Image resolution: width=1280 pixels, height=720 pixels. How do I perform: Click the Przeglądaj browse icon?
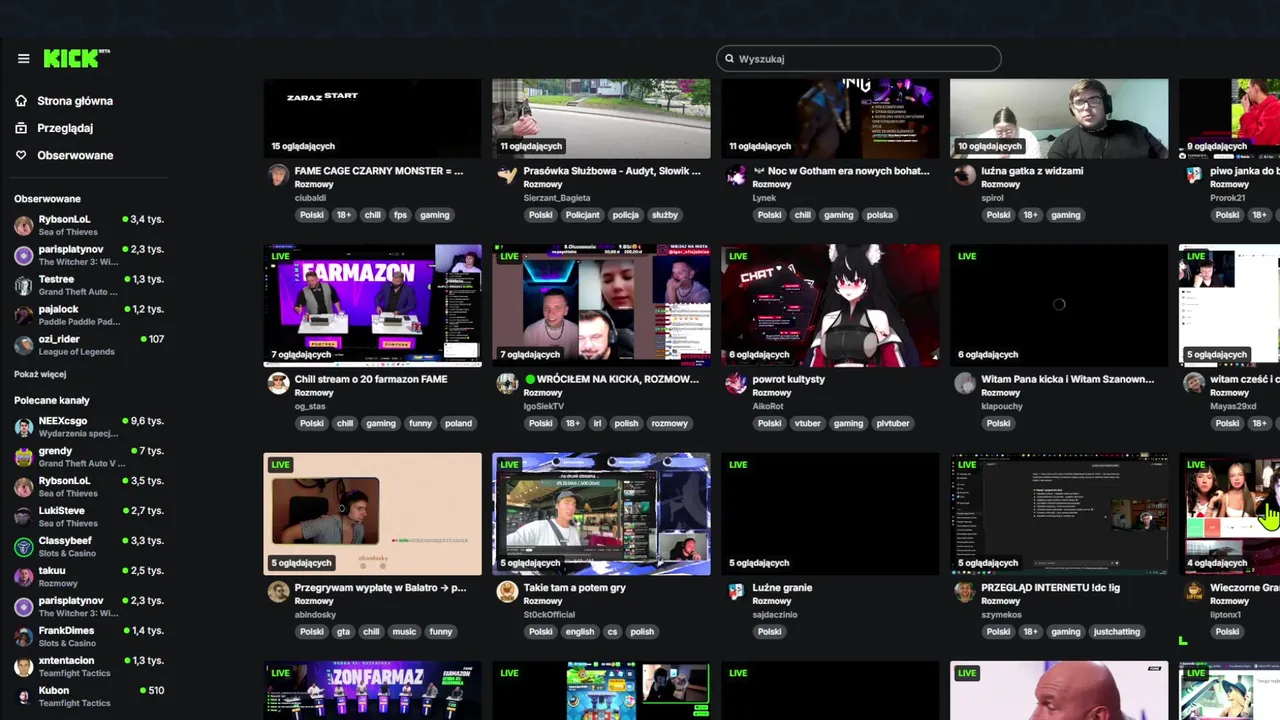point(21,128)
